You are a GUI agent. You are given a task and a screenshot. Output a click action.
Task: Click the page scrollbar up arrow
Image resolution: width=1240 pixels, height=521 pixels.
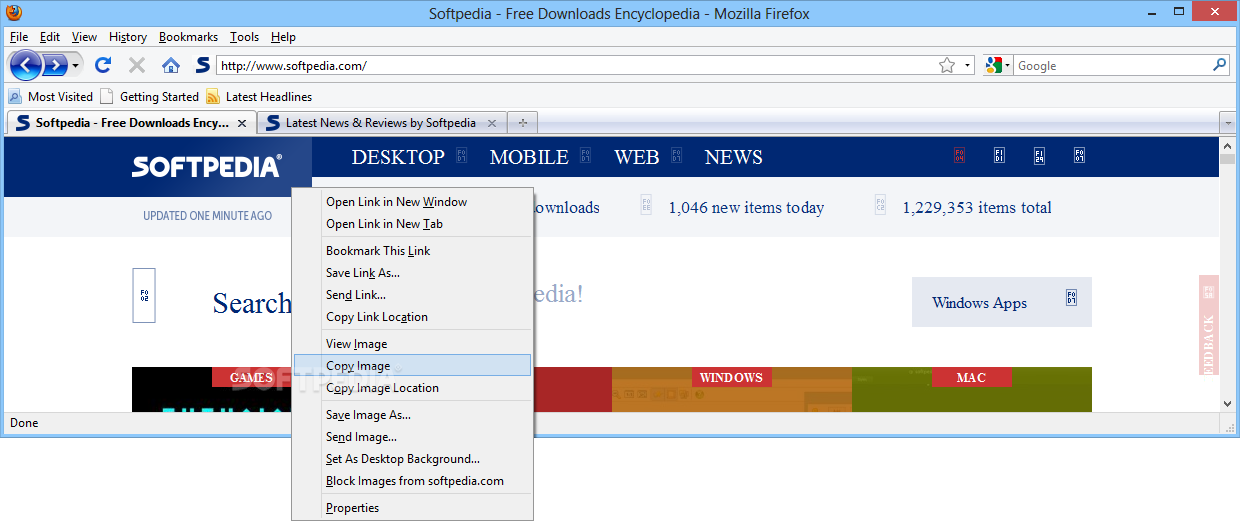(x=1228, y=145)
